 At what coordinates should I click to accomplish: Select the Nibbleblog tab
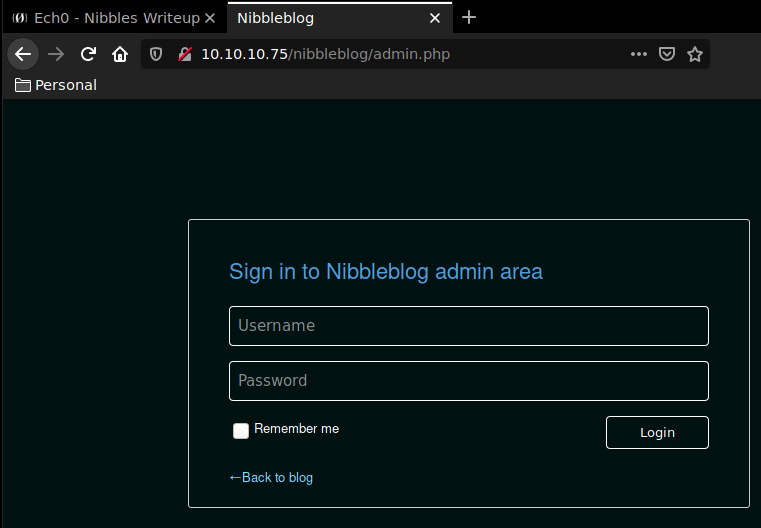pos(320,18)
